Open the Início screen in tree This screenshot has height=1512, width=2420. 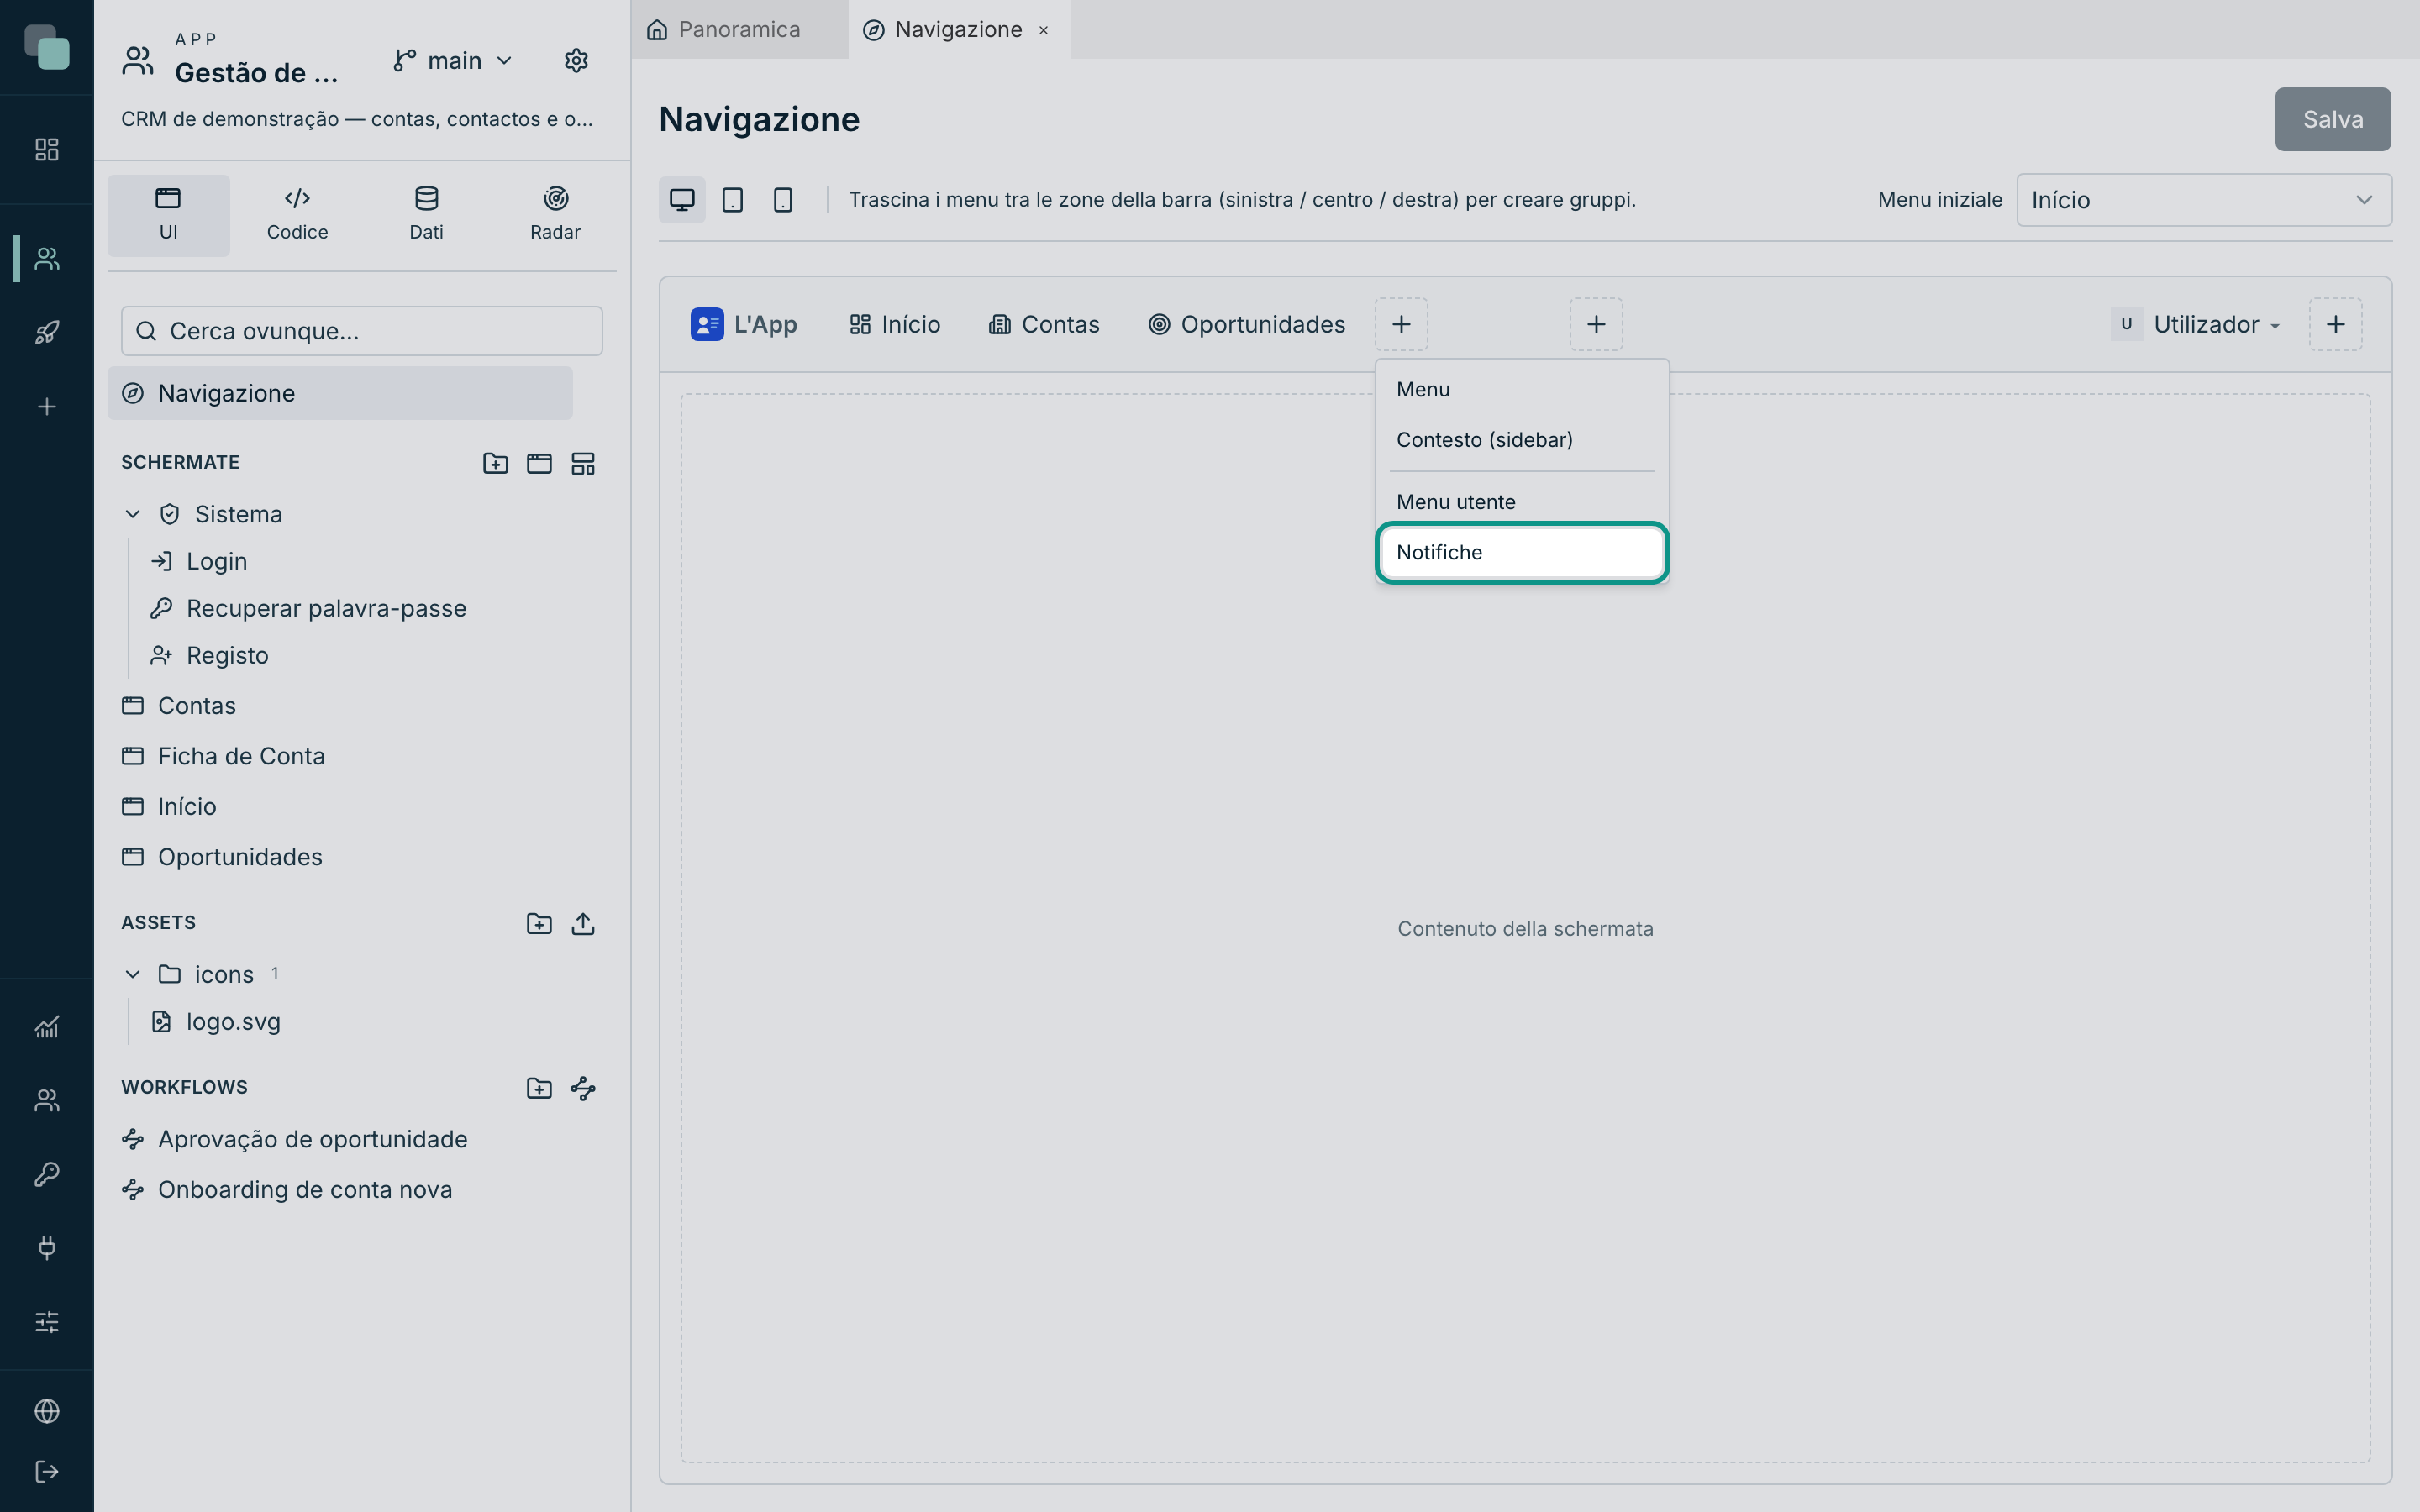click(x=168, y=806)
